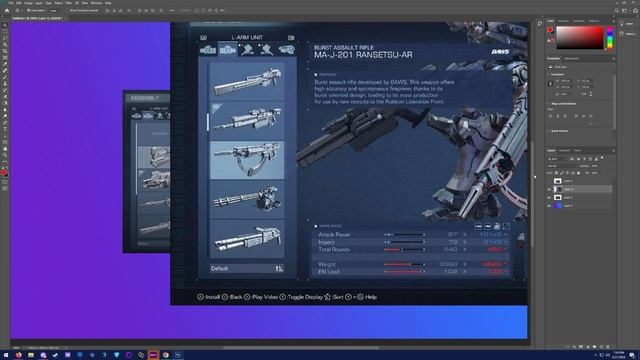Click the canvas vertical scrollbar
The height and width of the screenshot is (360, 640).
coord(532,194)
